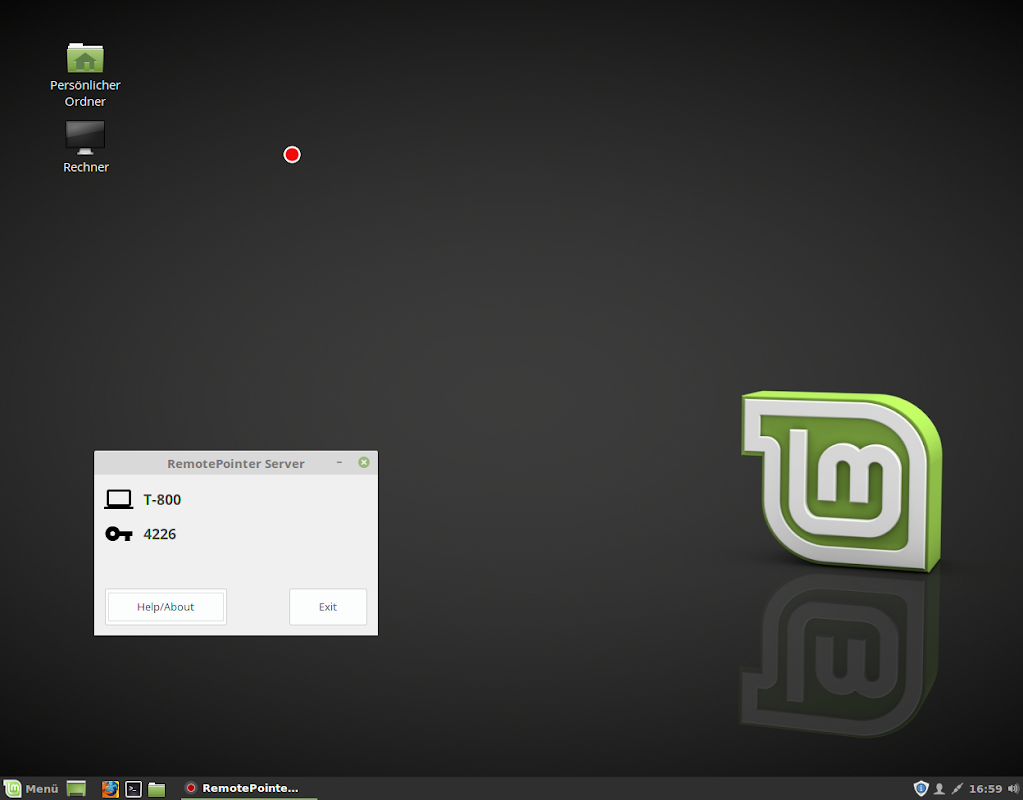Open the file manager panel launcher

[157, 789]
